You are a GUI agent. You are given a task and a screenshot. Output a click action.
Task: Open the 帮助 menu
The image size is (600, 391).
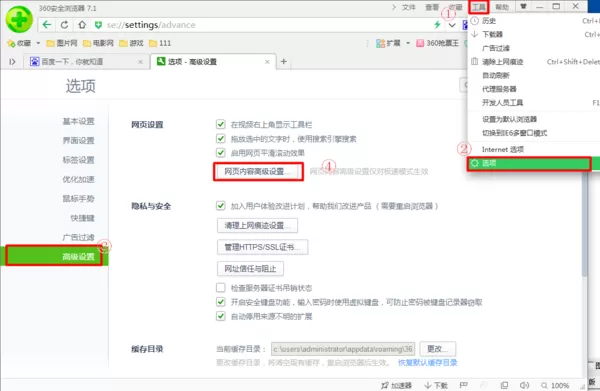(x=502, y=7)
